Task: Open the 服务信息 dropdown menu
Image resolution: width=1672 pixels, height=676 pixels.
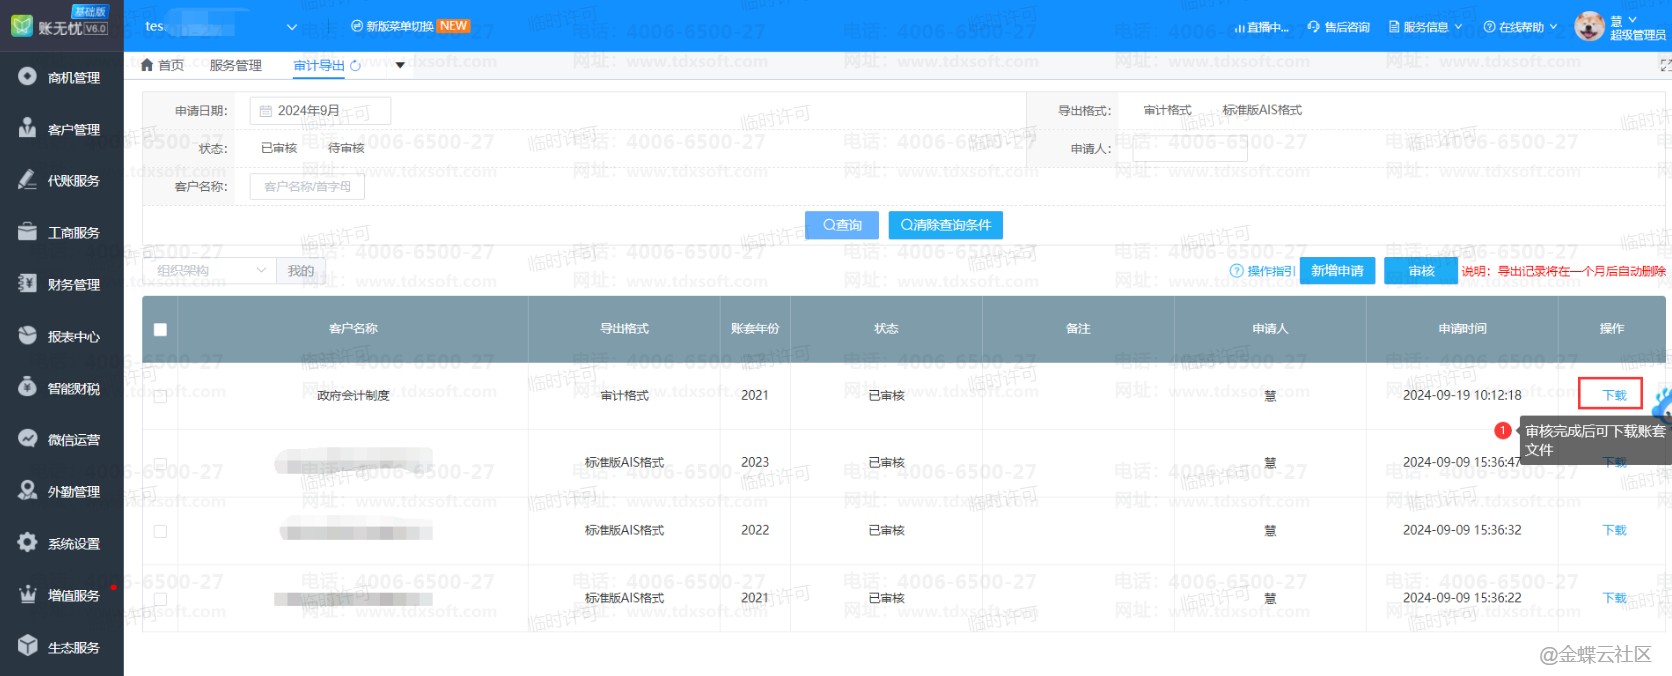Action: pyautogui.click(x=1425, y=27)
